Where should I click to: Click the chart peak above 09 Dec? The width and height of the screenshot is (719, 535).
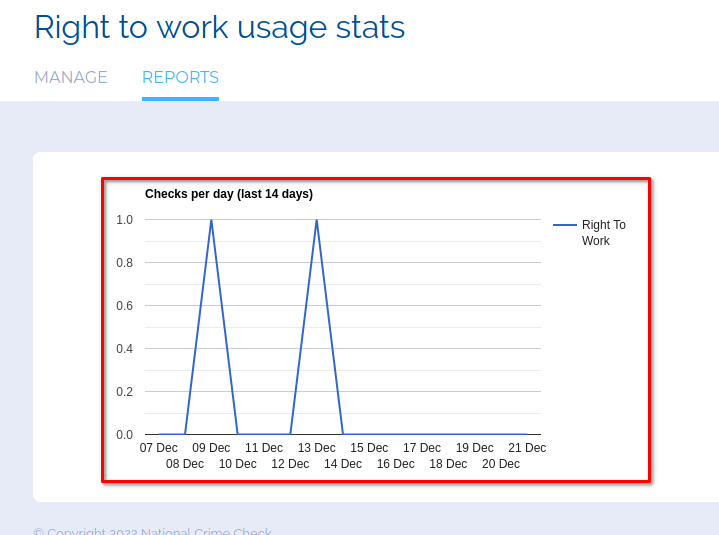[x=211, y=221]
